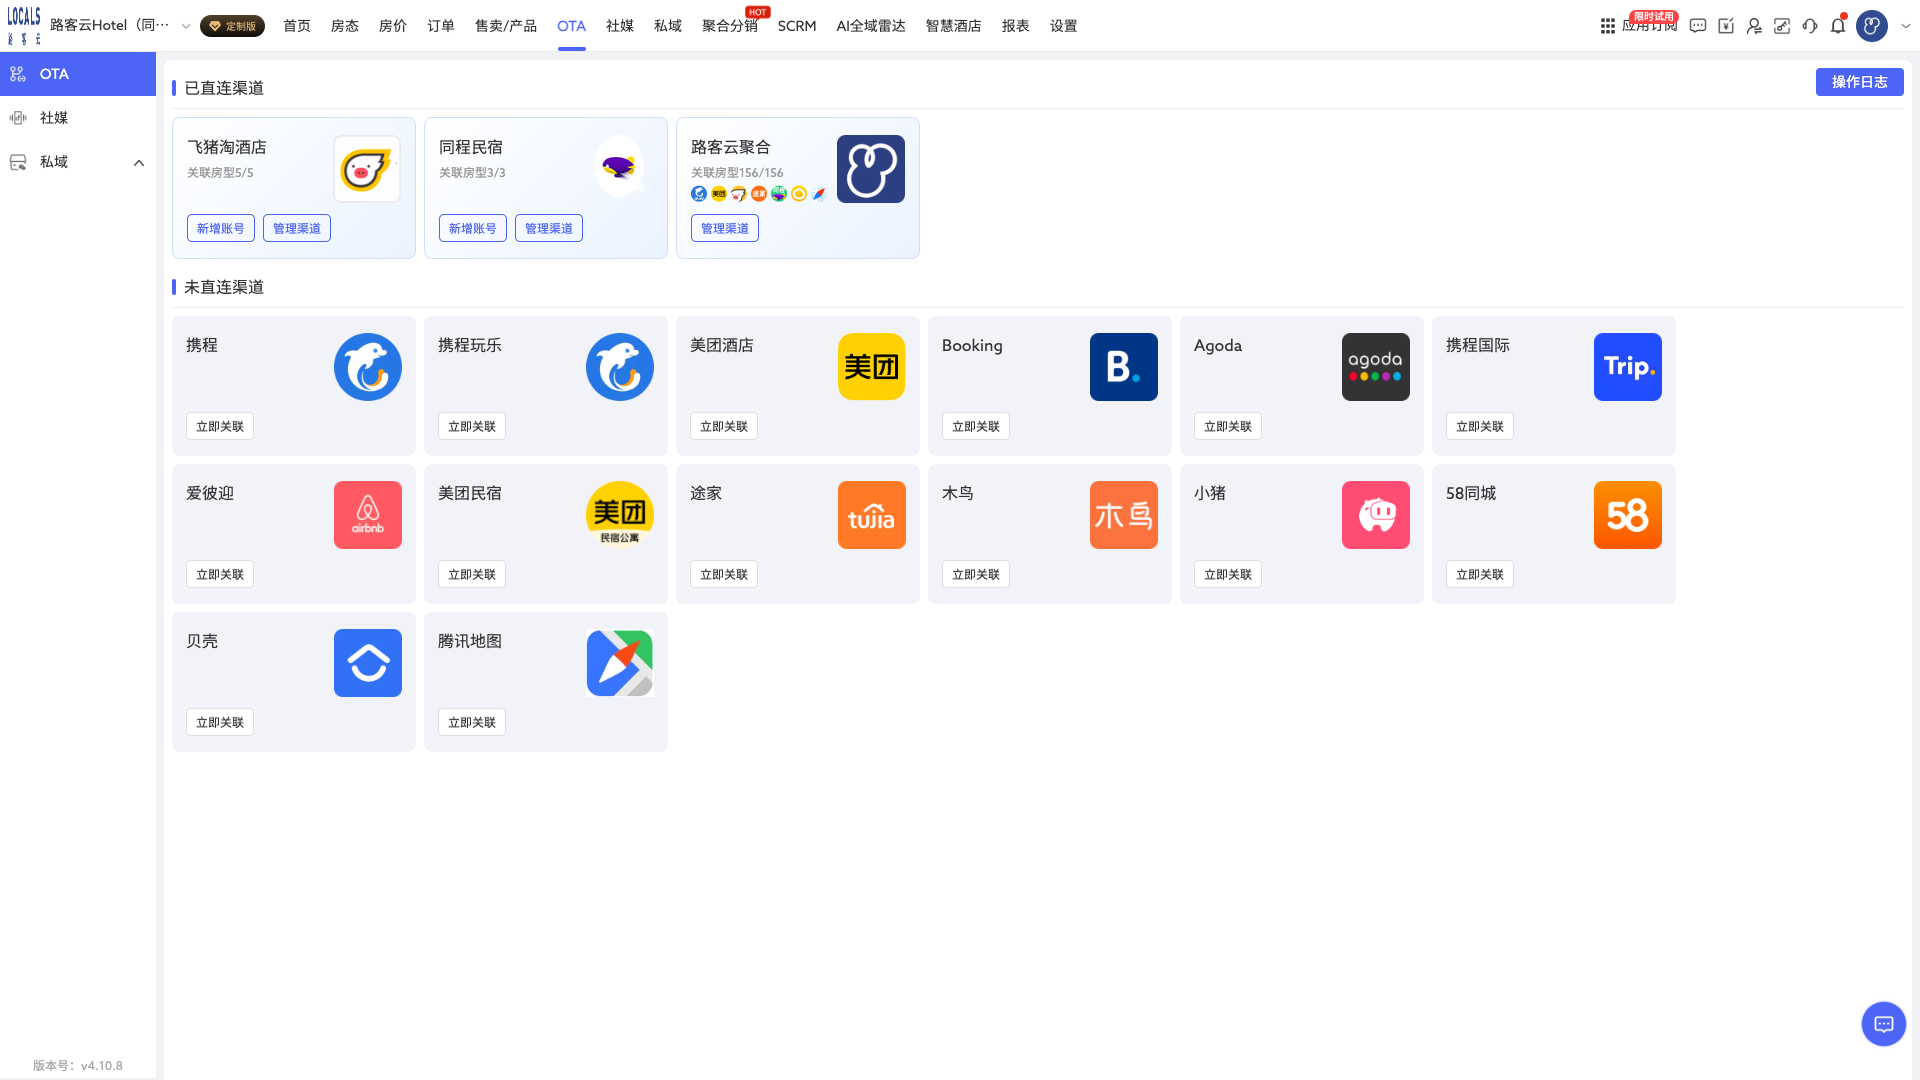Collapse the 私域 sidebar section
Viewport: 1920px width, 1080px height.
[x=139, y=162]
